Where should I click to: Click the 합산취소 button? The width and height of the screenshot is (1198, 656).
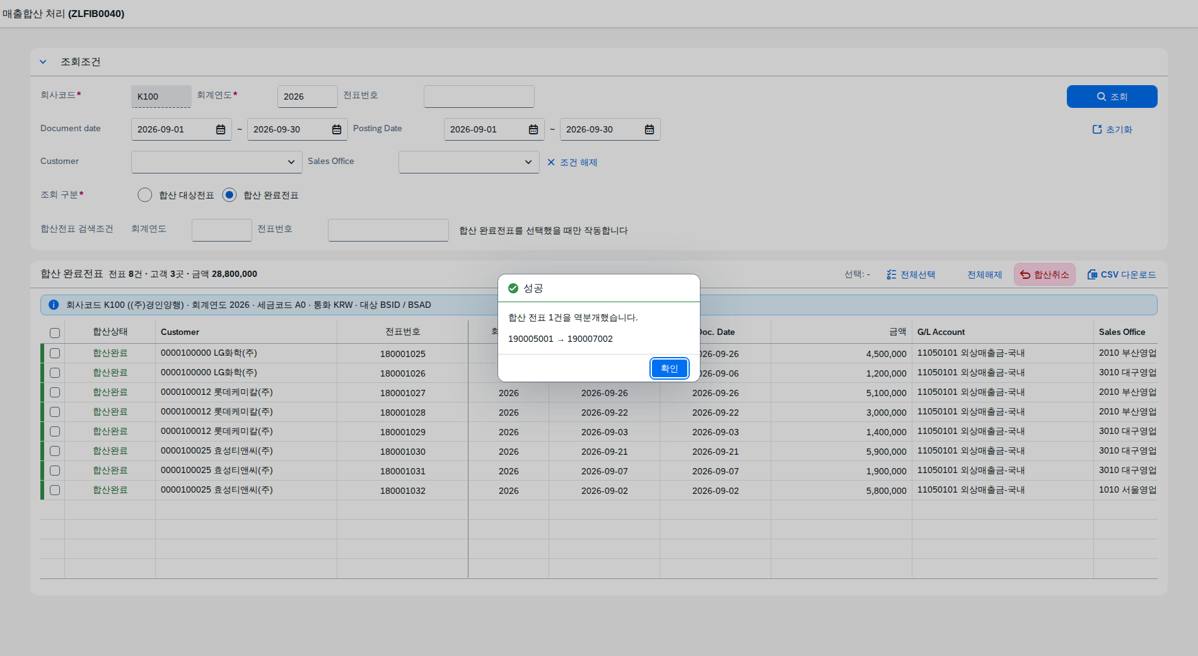[x=1044, y=274]
